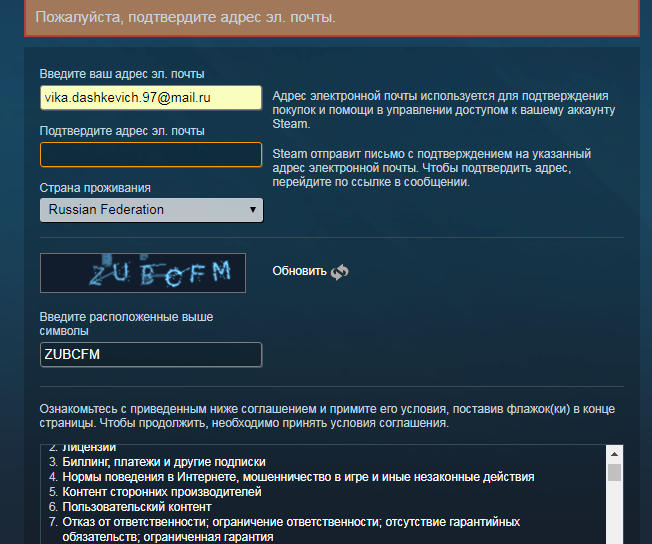Screen dimensions: 652x544
Task: Focus the email address field with vika.dashkevich.97@mail.ru
Action: coord(151,98)
